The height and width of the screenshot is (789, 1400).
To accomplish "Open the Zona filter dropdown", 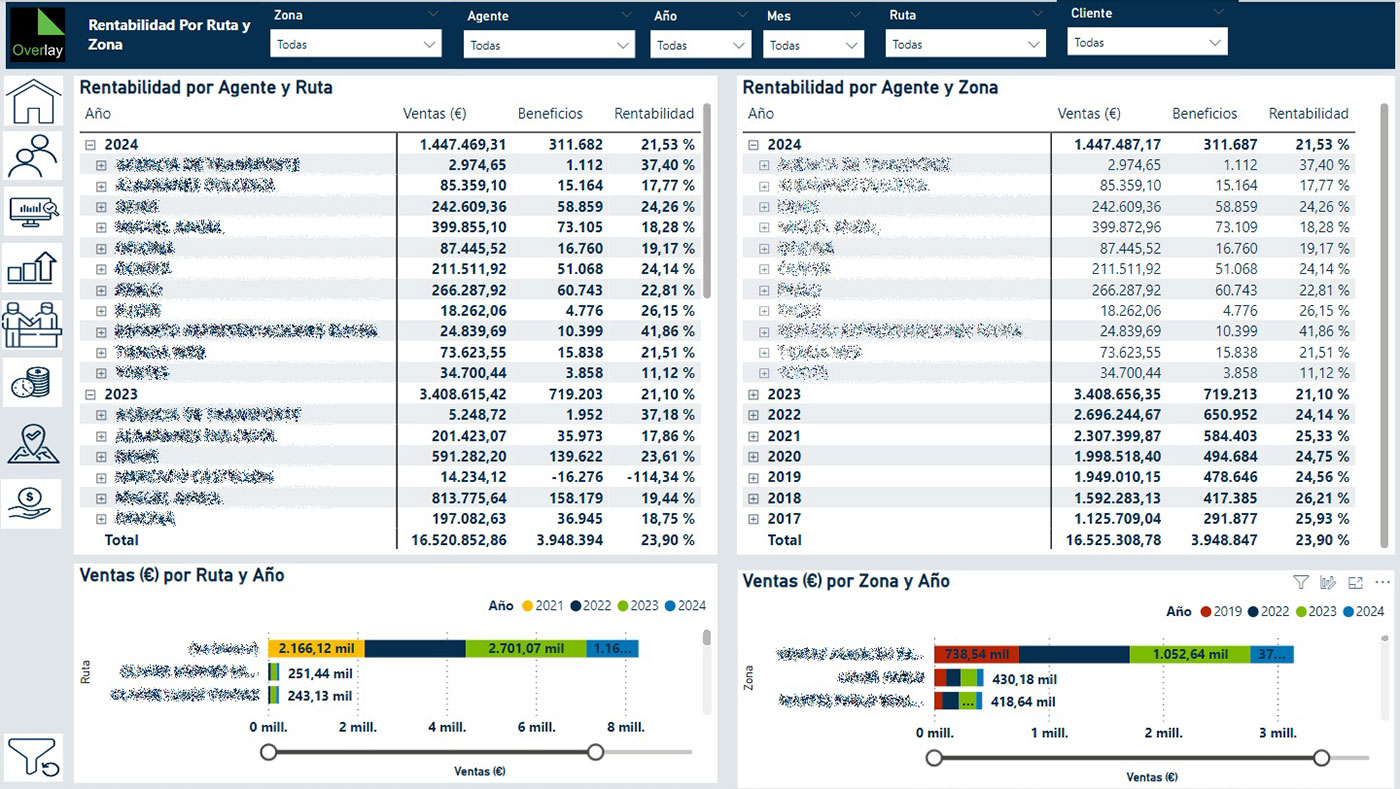I will coord(356,44).
